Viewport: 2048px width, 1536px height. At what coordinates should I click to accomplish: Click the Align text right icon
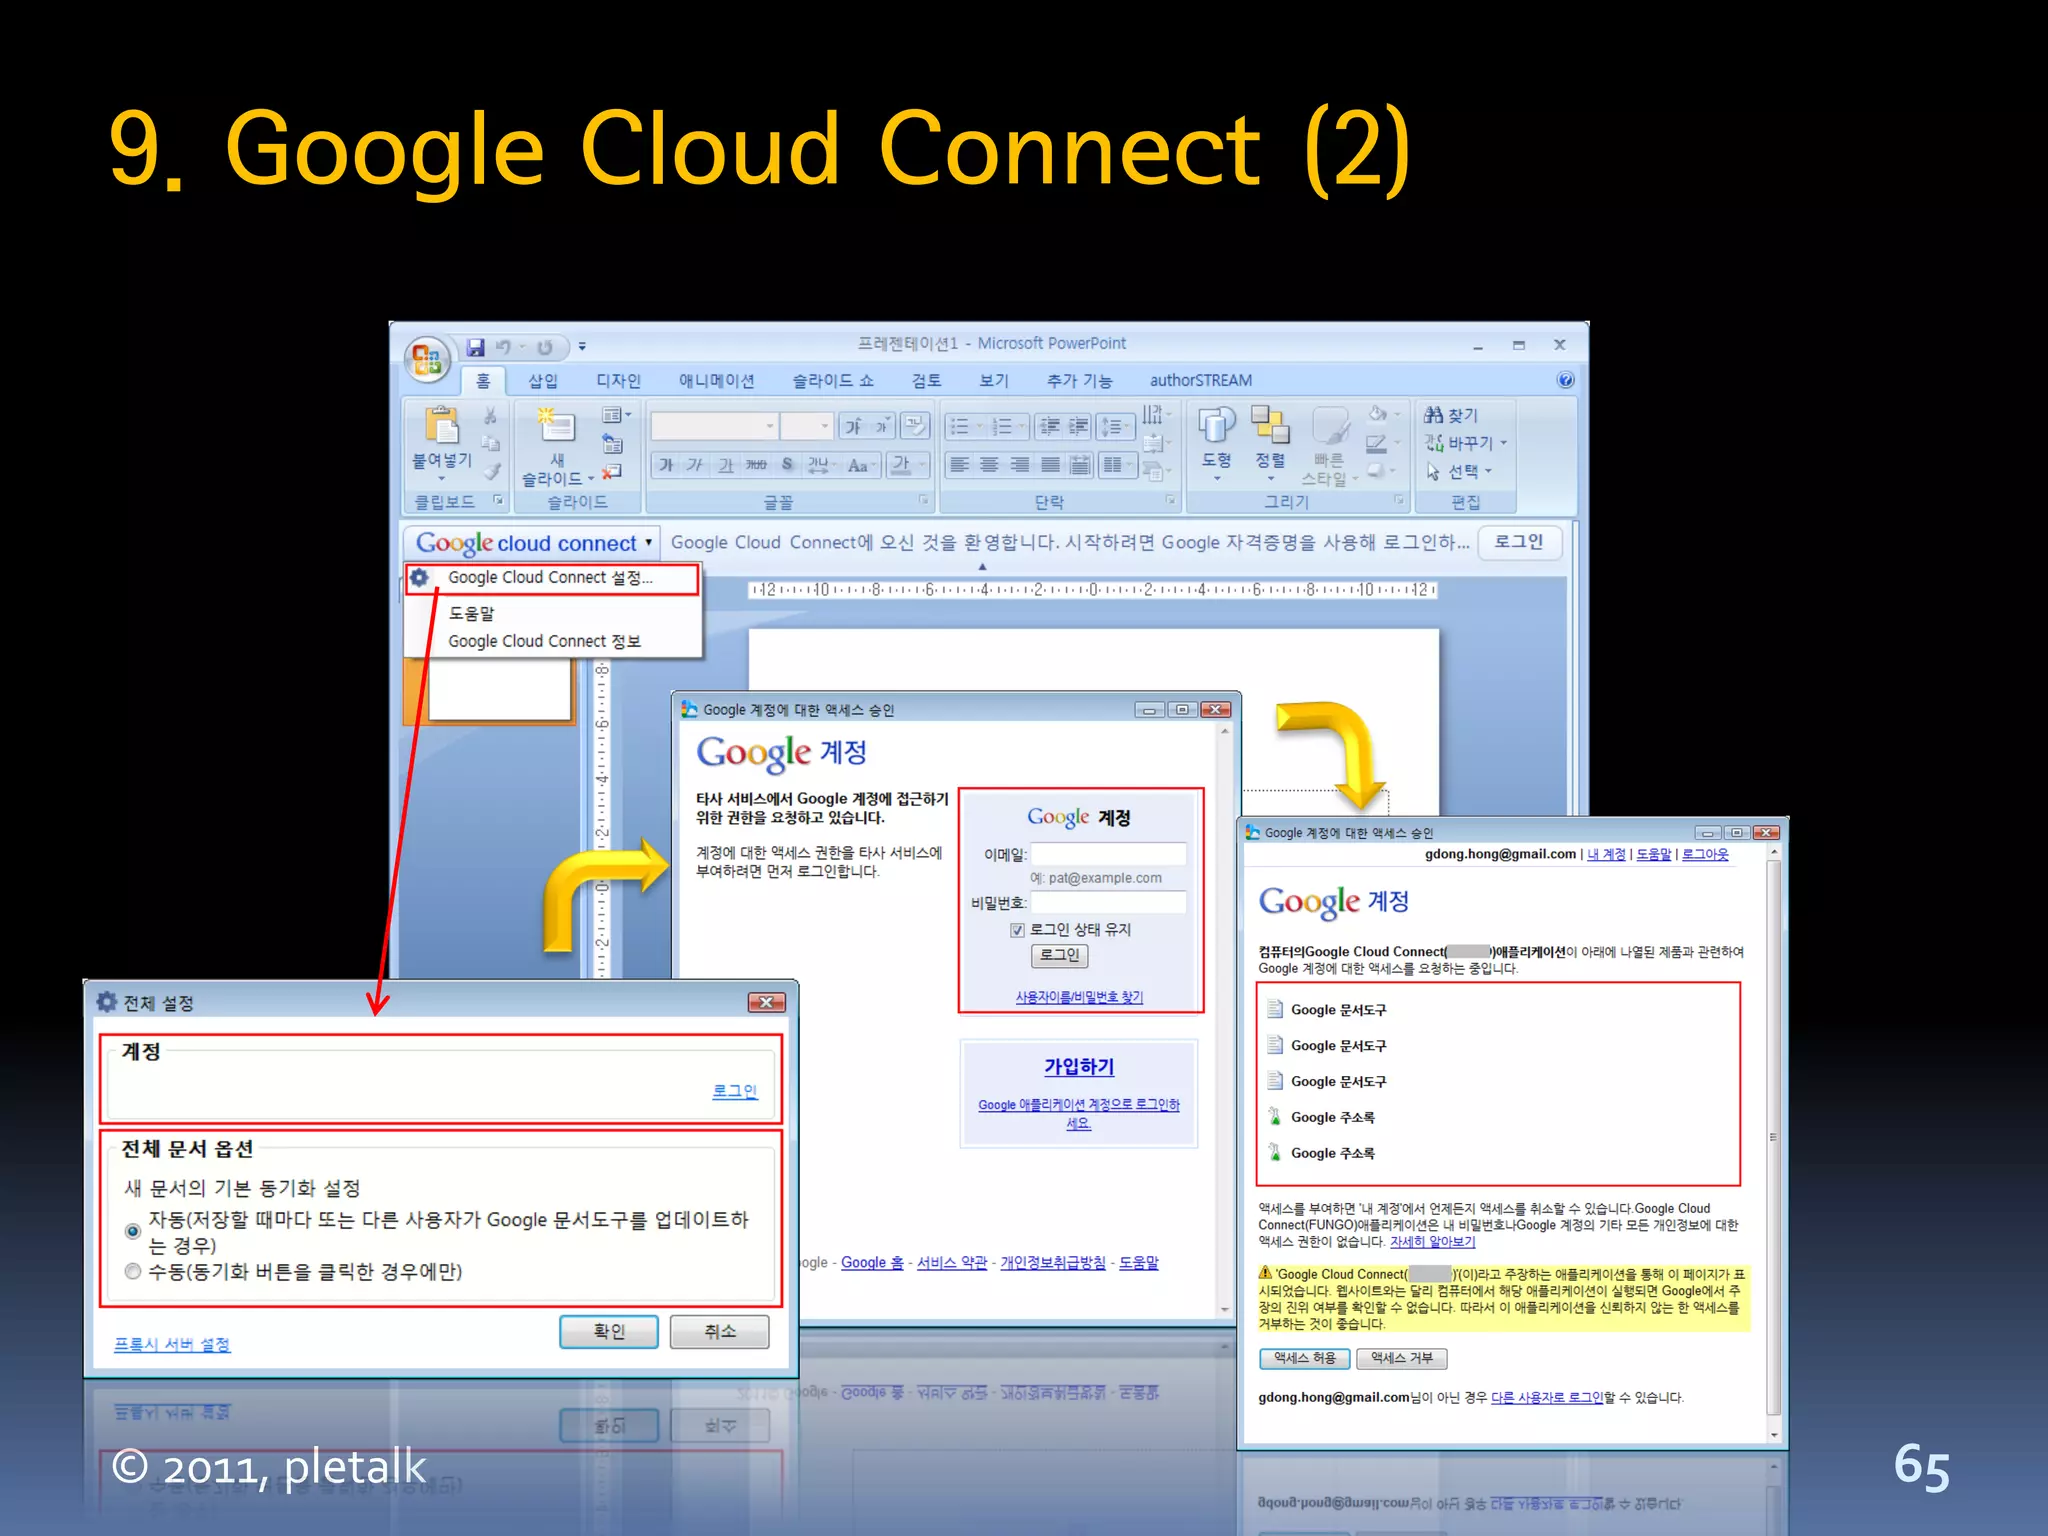[x=1019, y=465]
